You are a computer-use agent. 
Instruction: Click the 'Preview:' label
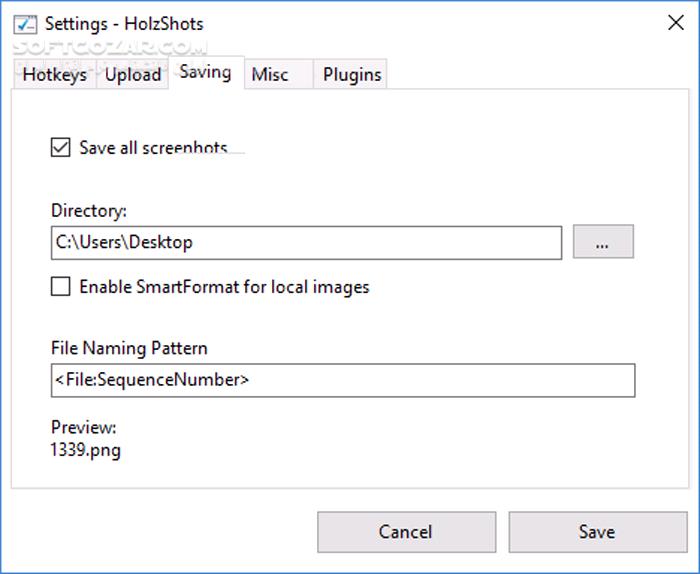(83, 428)
